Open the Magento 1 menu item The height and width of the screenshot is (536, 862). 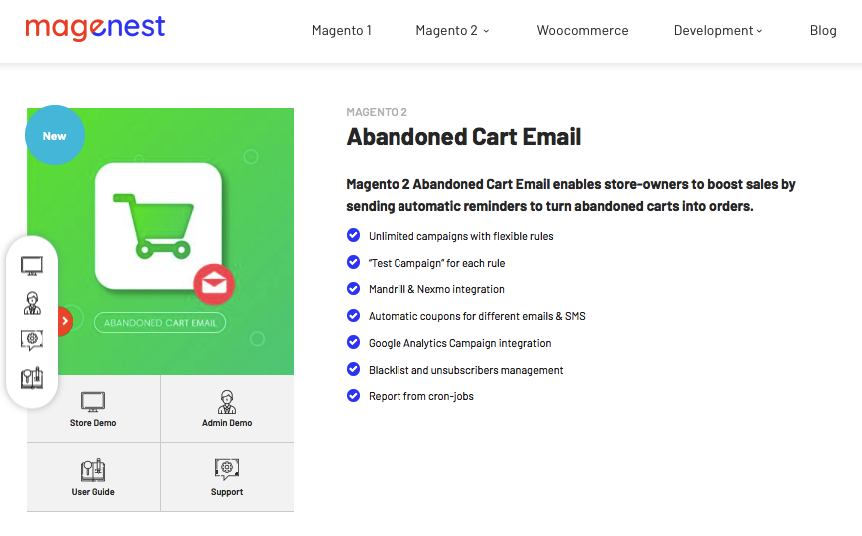pos(342,30)
